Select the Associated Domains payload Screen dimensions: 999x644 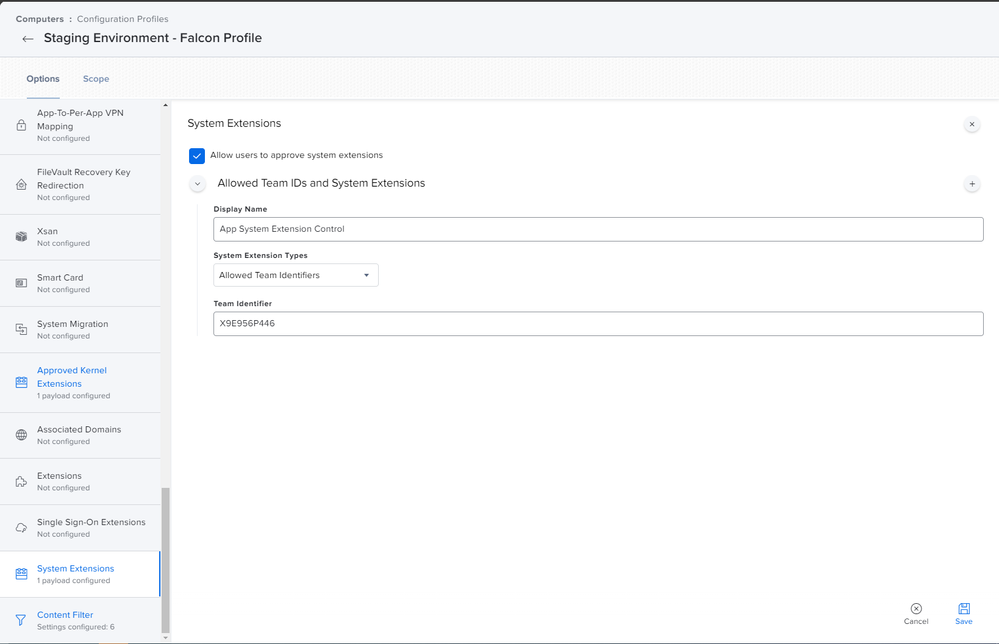tap(80, 436)
